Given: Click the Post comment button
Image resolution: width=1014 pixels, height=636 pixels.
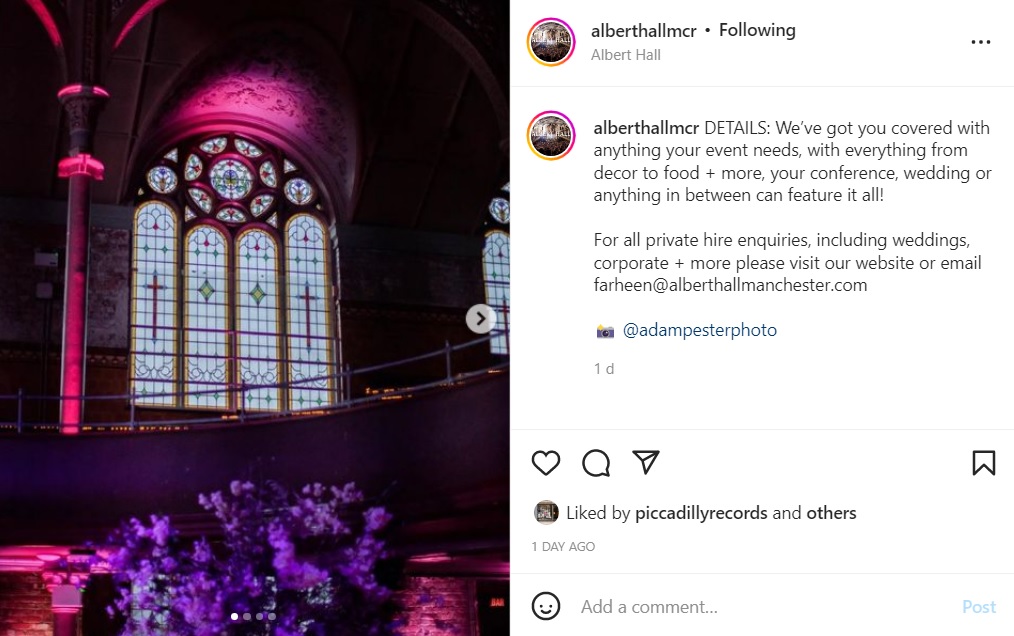Looking at the screenshot, I should (x=979, y=606).
